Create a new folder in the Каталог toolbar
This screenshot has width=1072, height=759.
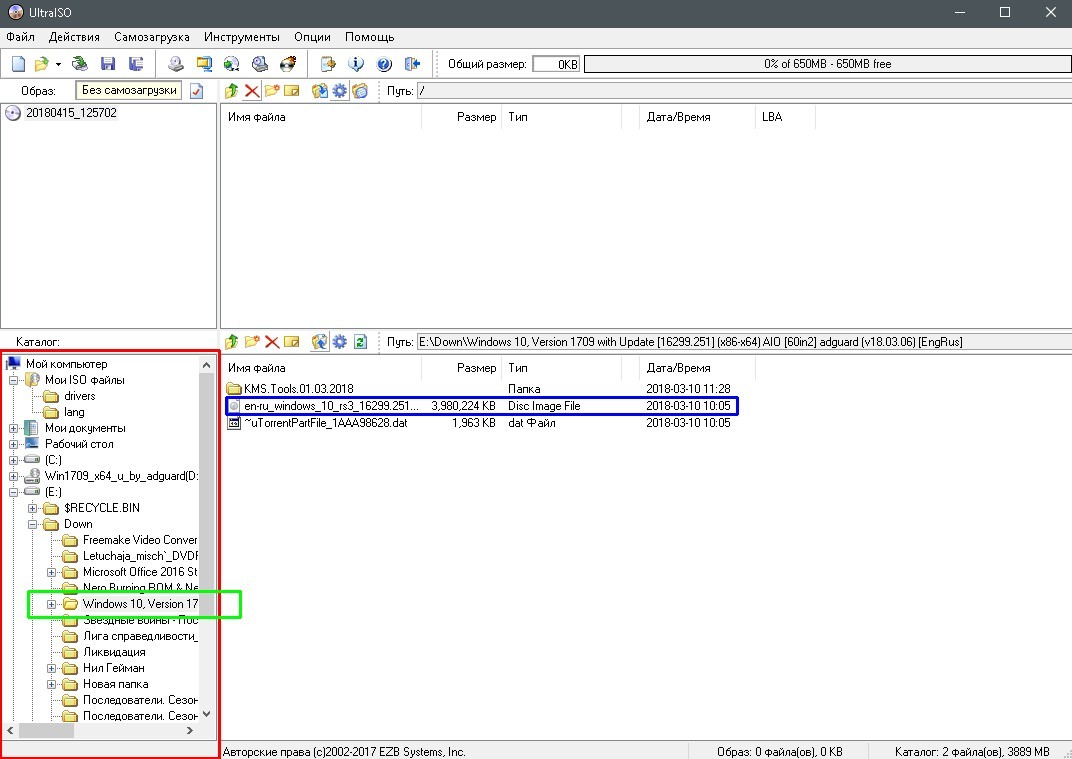(x=252, y=342)
